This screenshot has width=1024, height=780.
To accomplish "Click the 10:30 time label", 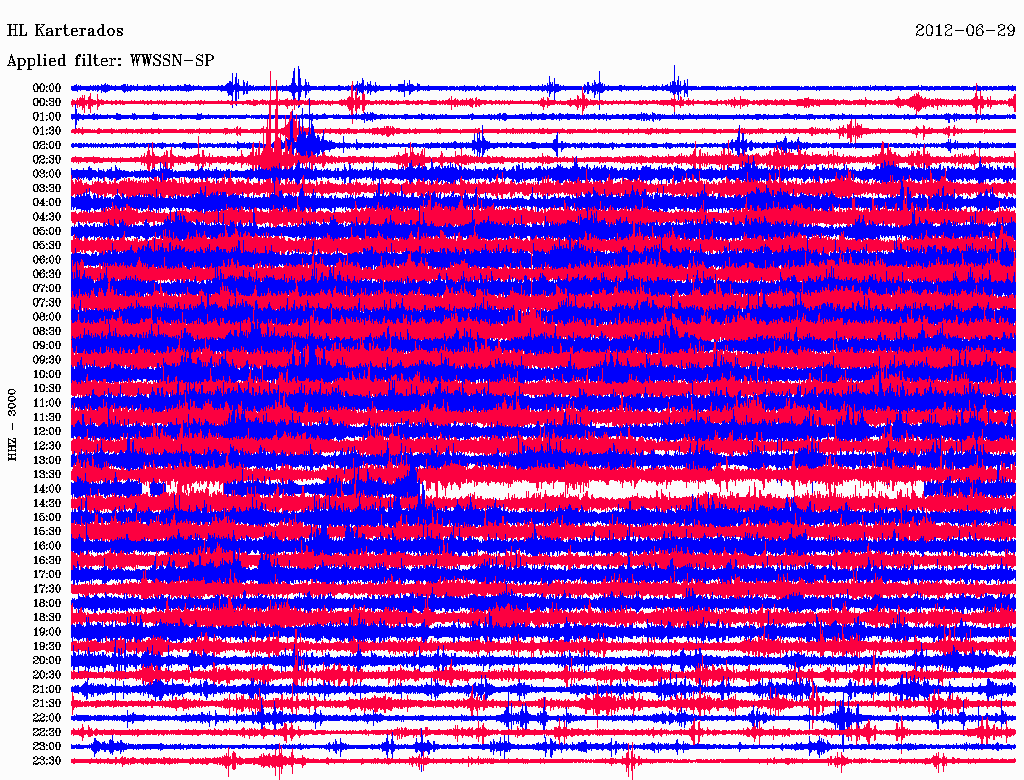I will tap(47, 389).
